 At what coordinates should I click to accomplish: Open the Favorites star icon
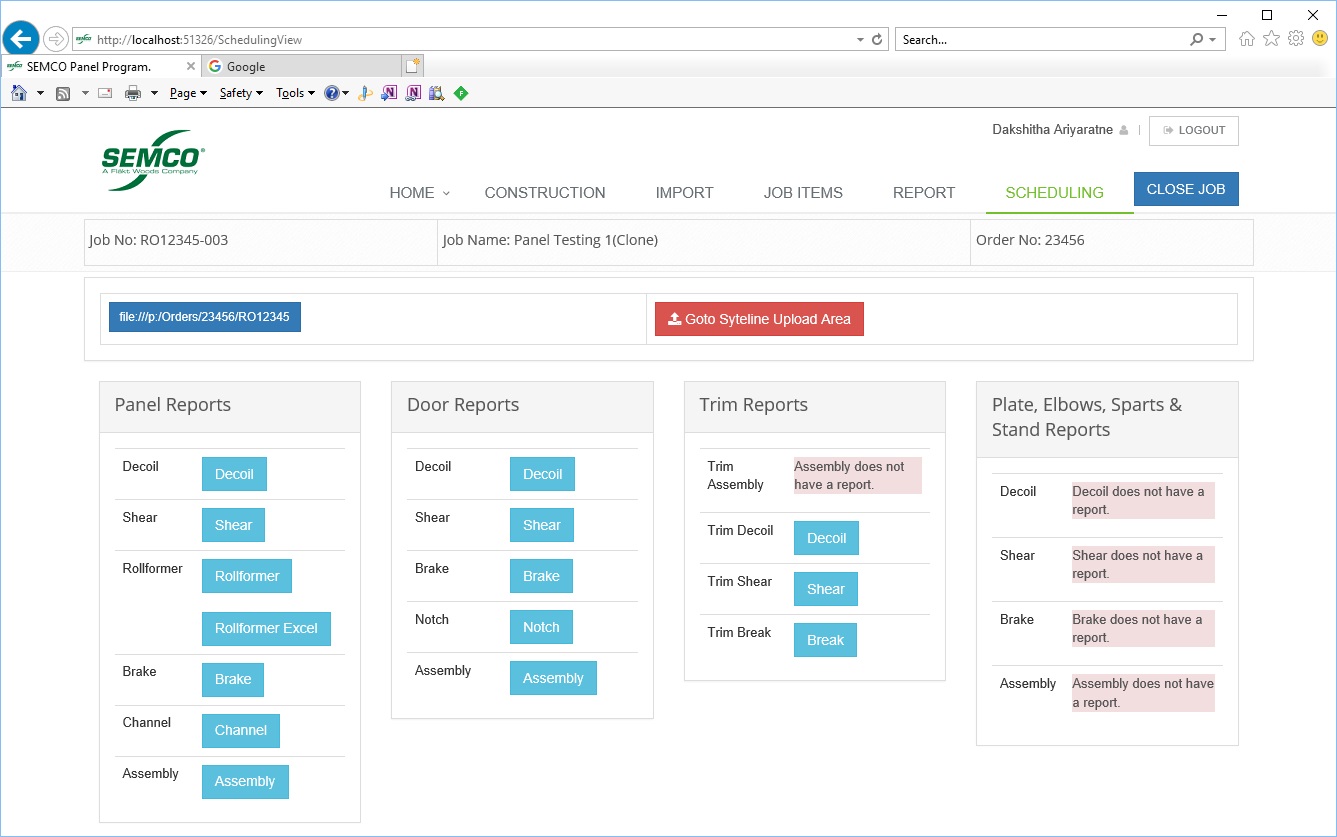coord(1271,39)
